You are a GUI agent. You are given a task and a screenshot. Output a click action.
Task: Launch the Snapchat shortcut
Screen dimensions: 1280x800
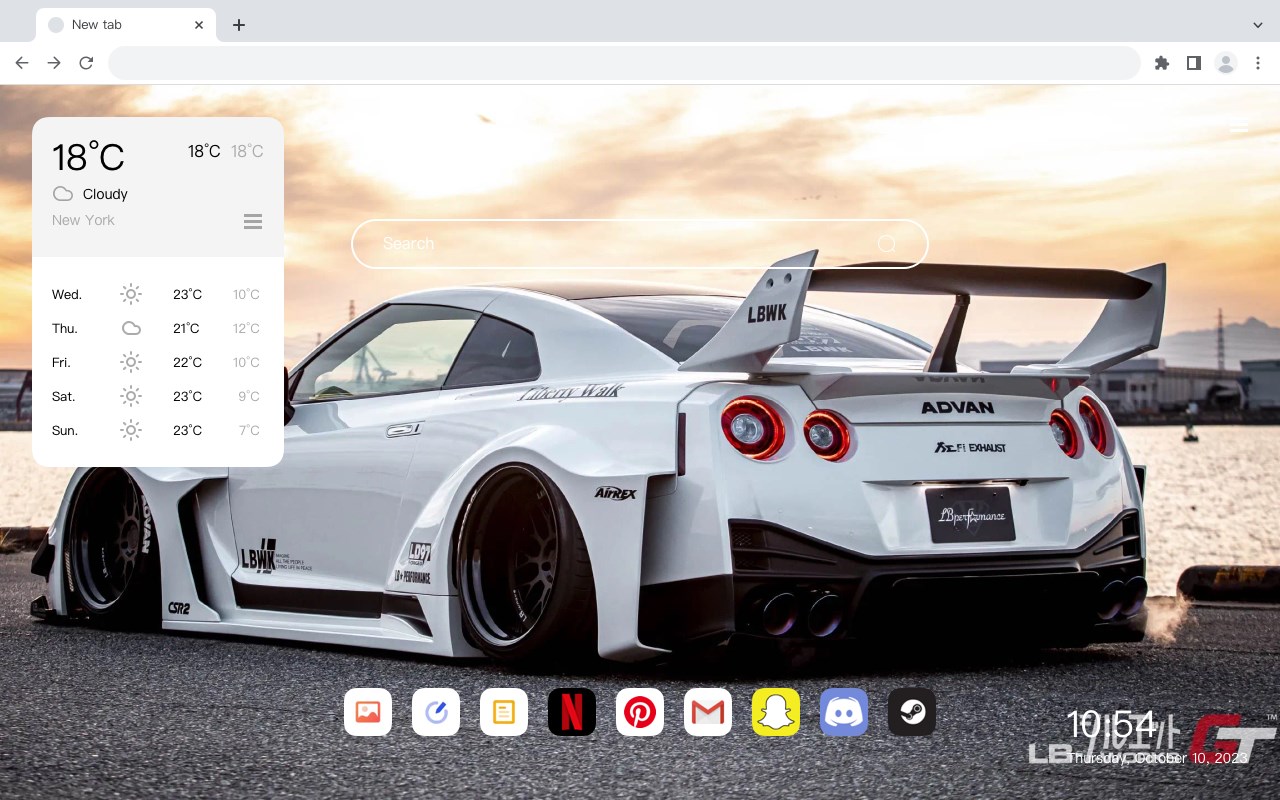coord(776,712)
